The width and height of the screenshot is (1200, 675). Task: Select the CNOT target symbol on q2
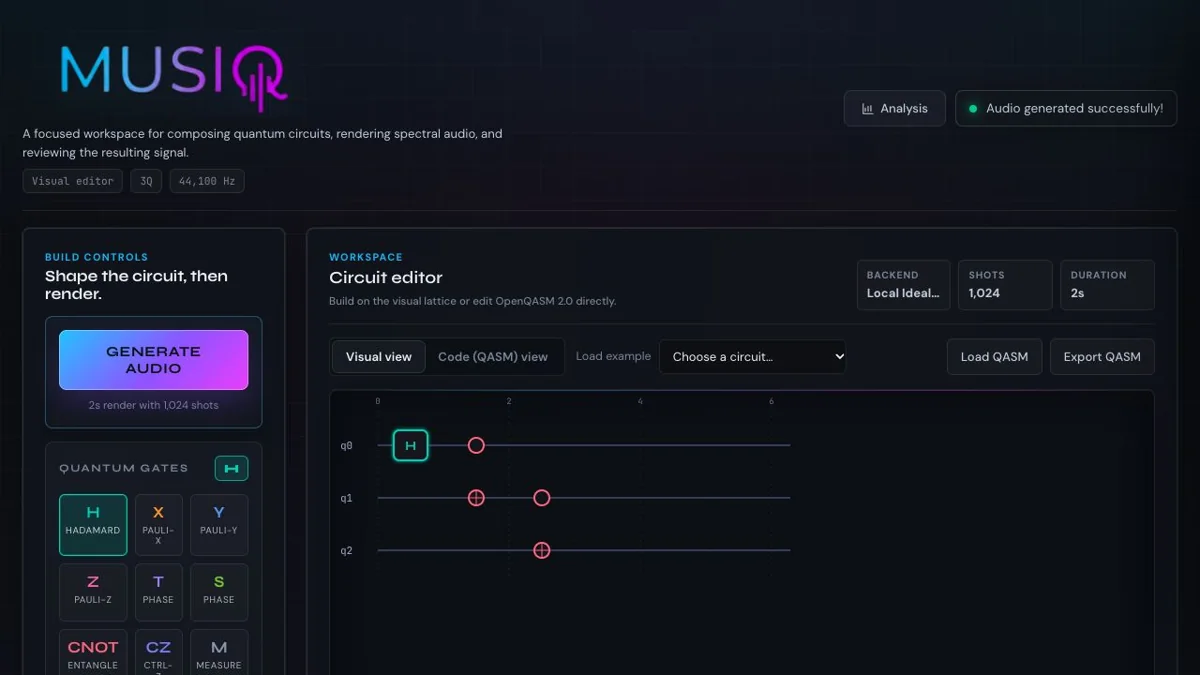click(541, 550)
